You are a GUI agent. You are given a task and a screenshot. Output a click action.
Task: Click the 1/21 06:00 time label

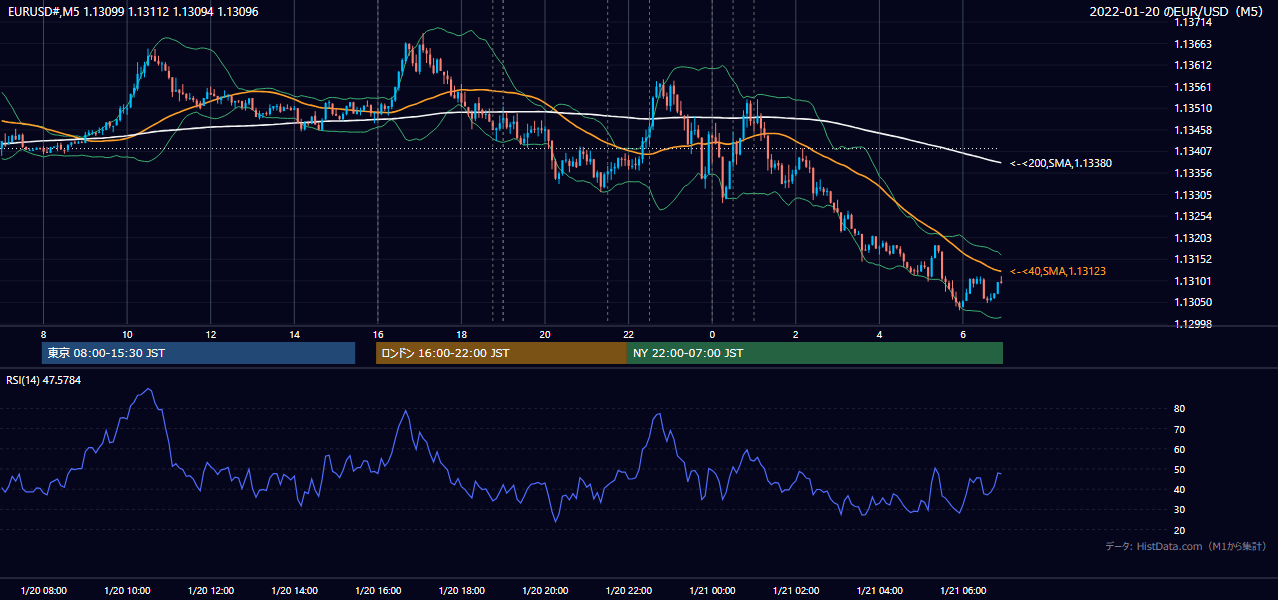pyautogui.click(x=963, y=591)
